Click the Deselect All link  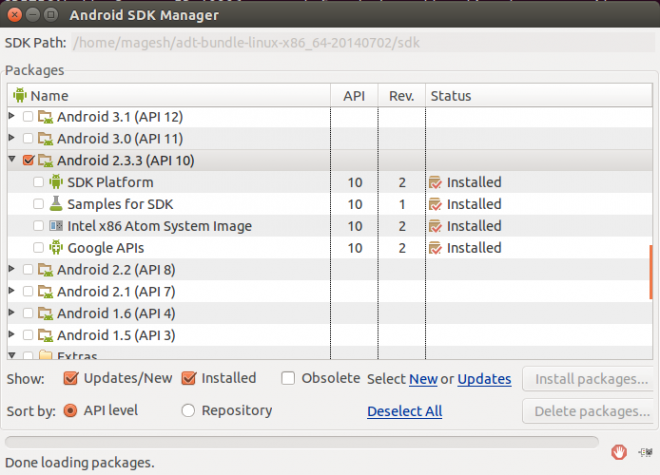point(404,411)
